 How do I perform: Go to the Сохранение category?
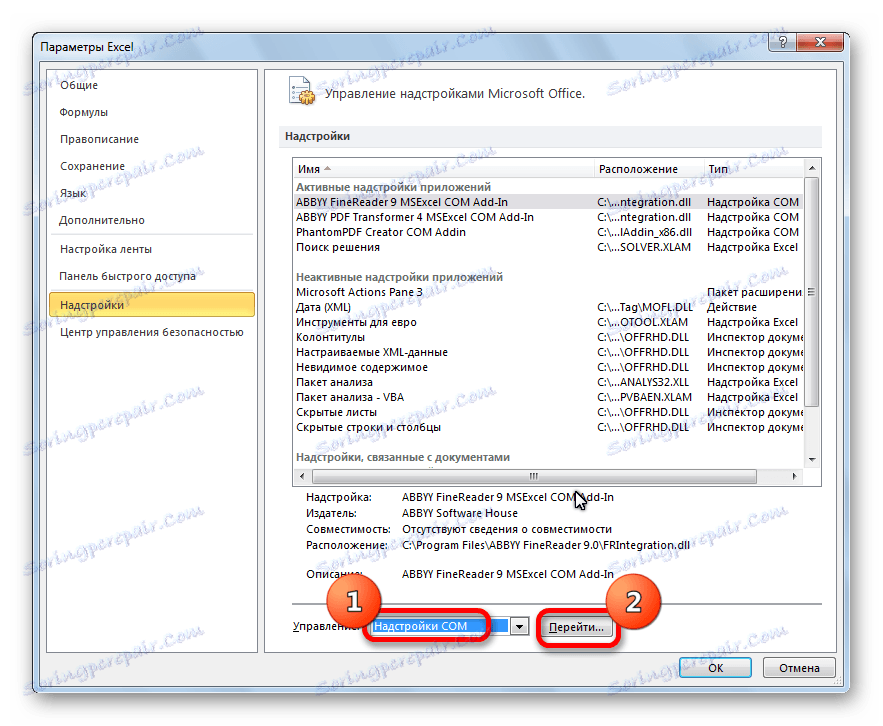(92, 166)
